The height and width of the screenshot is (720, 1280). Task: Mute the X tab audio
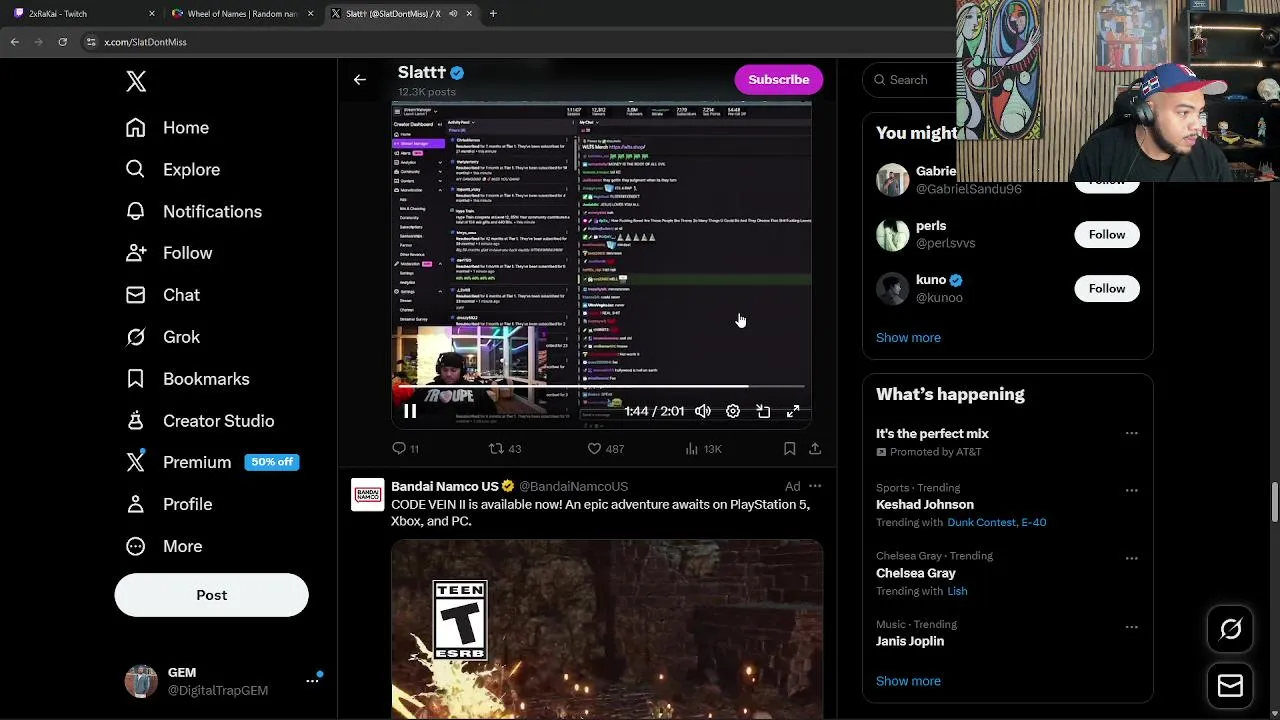pos(453,14)
